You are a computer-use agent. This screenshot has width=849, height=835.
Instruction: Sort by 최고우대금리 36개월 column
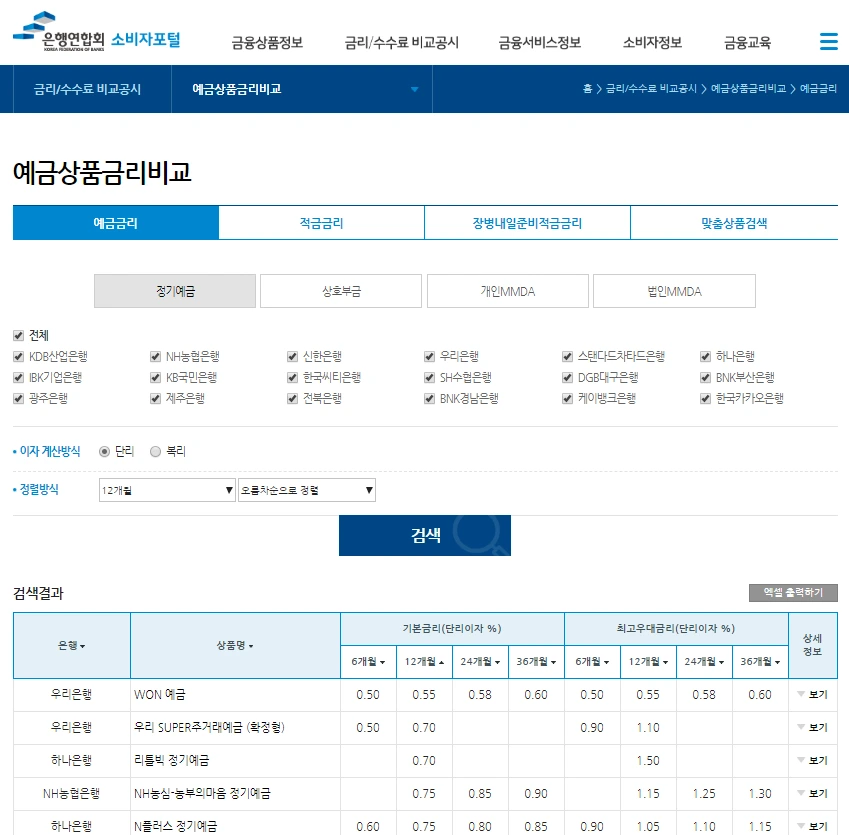tap(760, 662)
